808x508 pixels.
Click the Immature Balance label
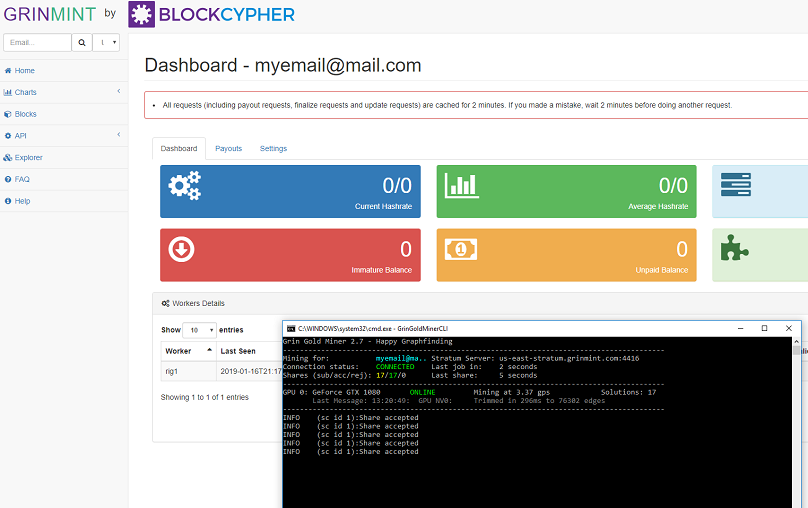point(381,270)
